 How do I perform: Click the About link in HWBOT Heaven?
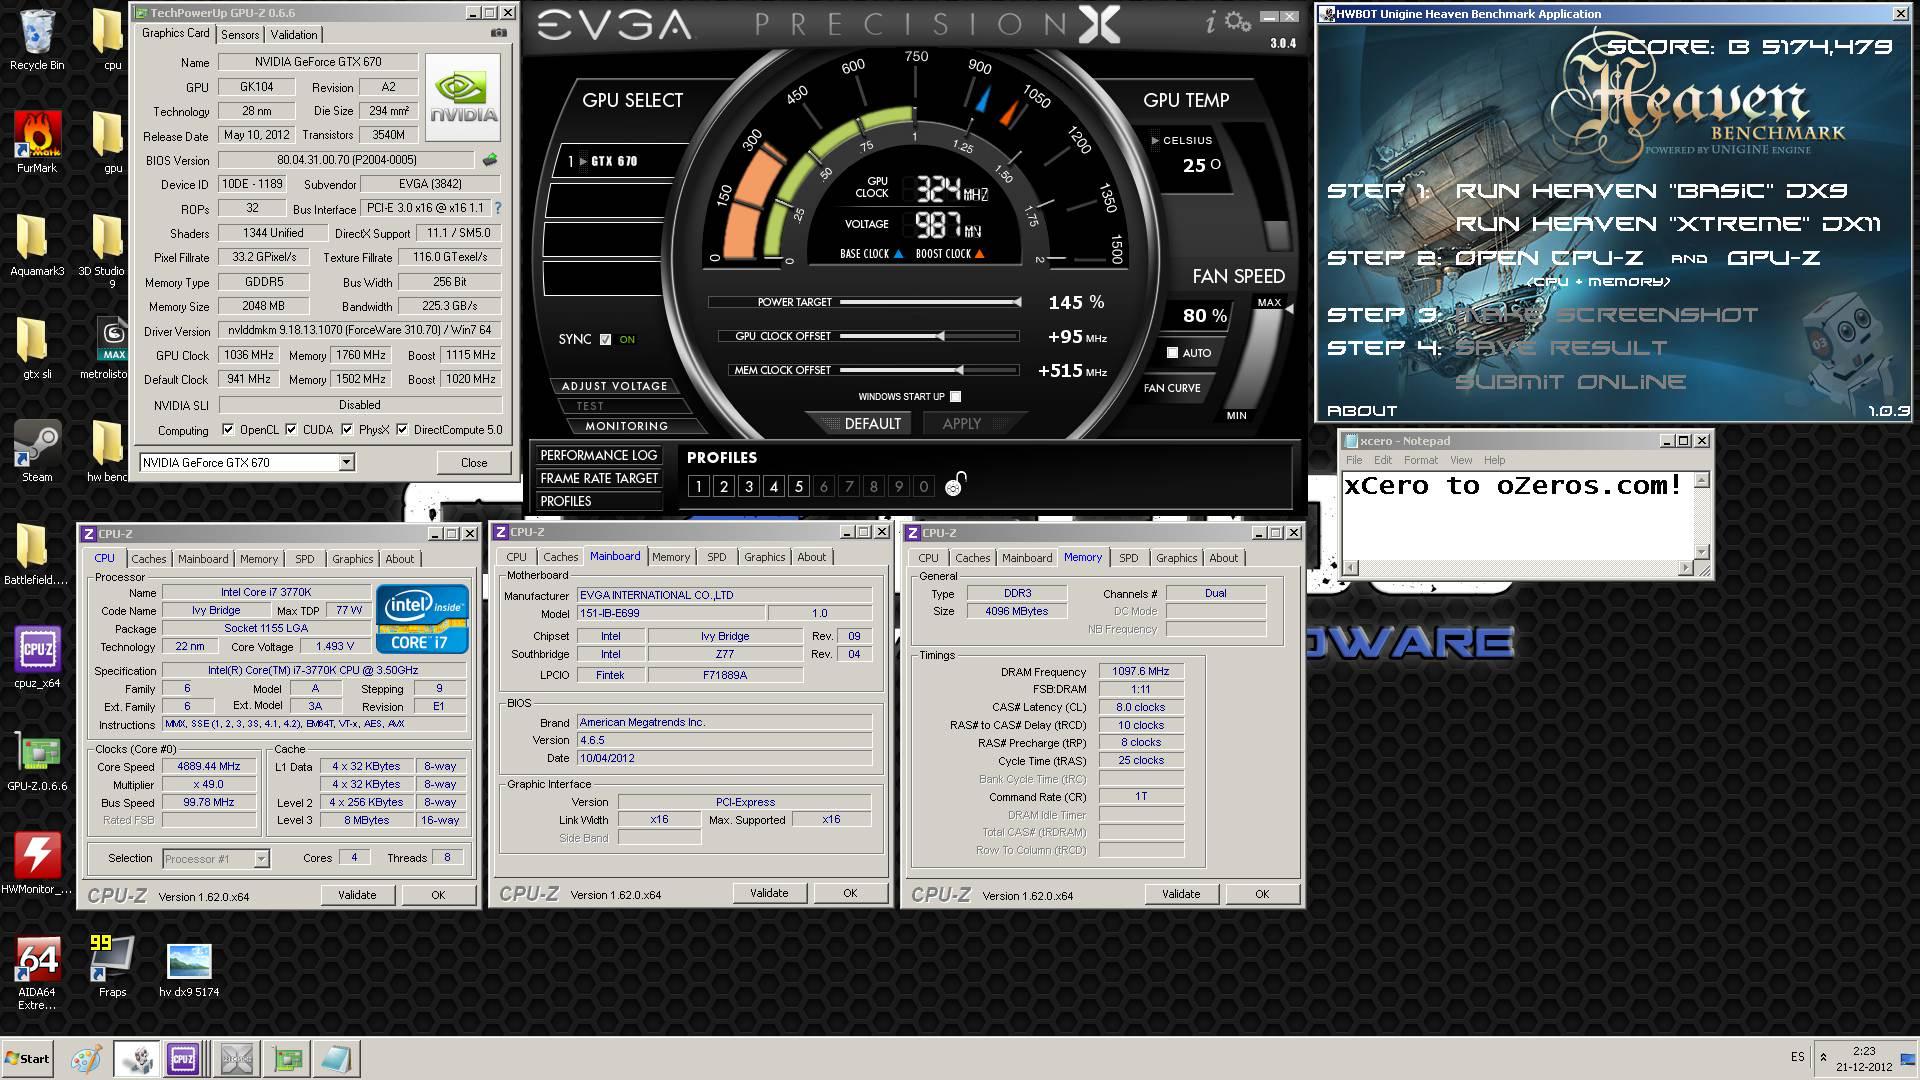pos(1361,410)
